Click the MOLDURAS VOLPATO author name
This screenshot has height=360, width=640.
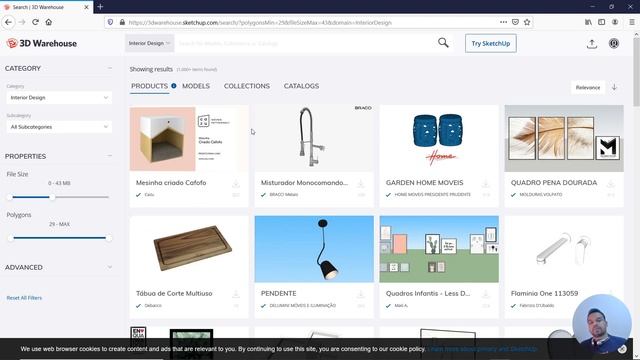[540, 195]
